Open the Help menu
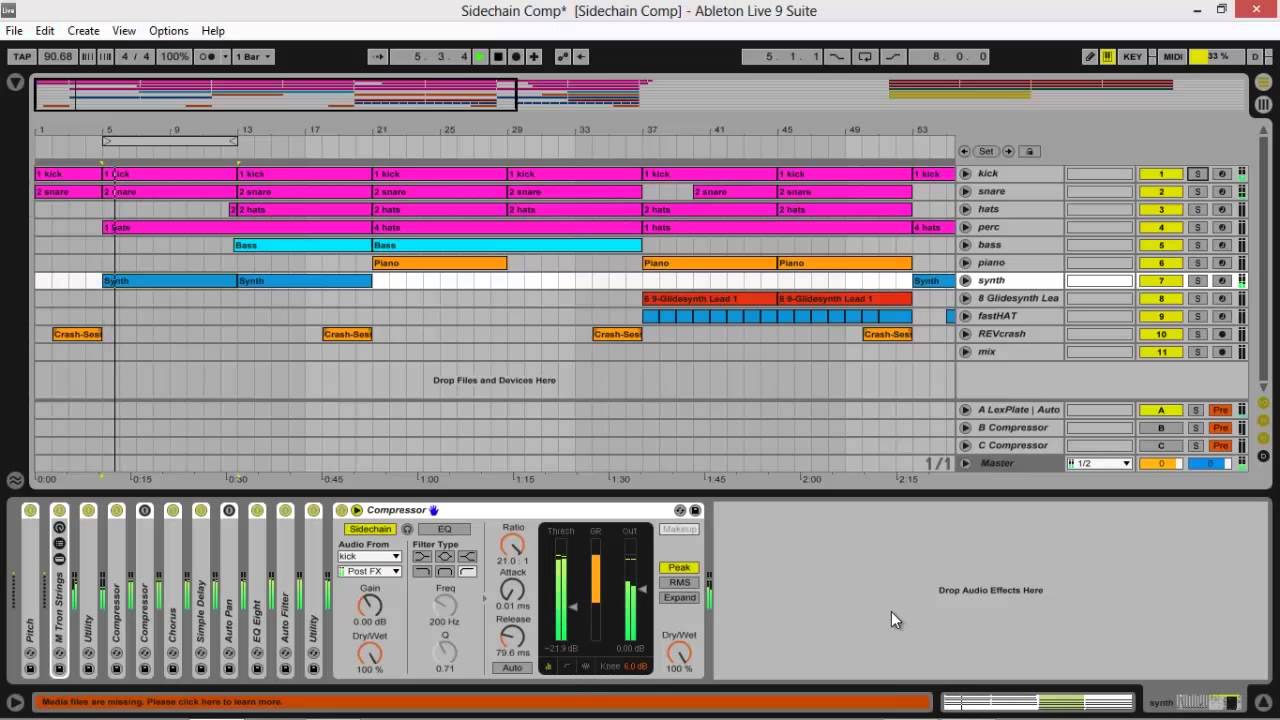This screenshot has height=720, width=1280. 213,31
